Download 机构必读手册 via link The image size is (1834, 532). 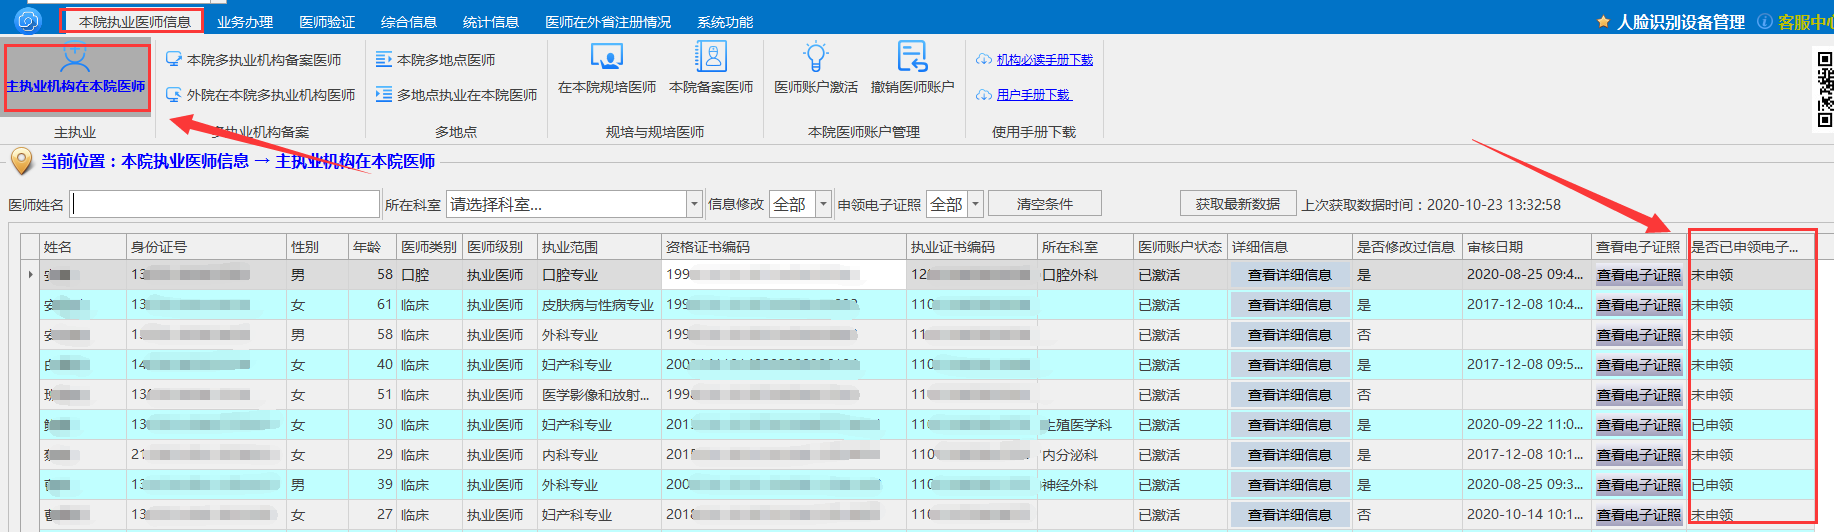pos(1044,60)
